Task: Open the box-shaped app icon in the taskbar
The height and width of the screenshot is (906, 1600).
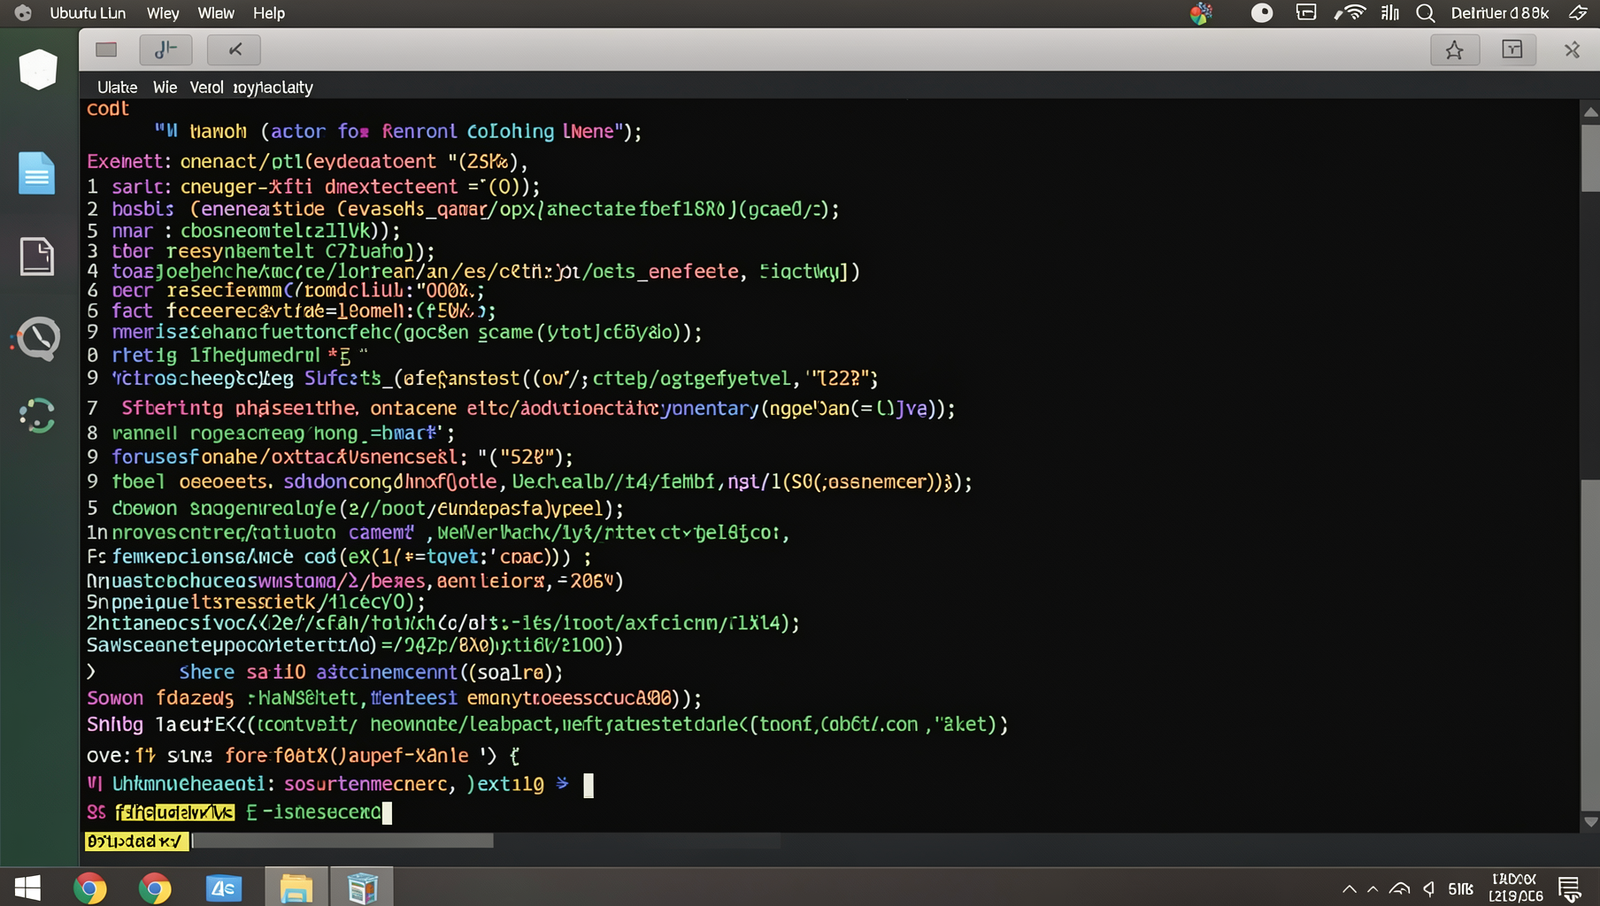Action: pyautogui.click(x=362, y=888)
